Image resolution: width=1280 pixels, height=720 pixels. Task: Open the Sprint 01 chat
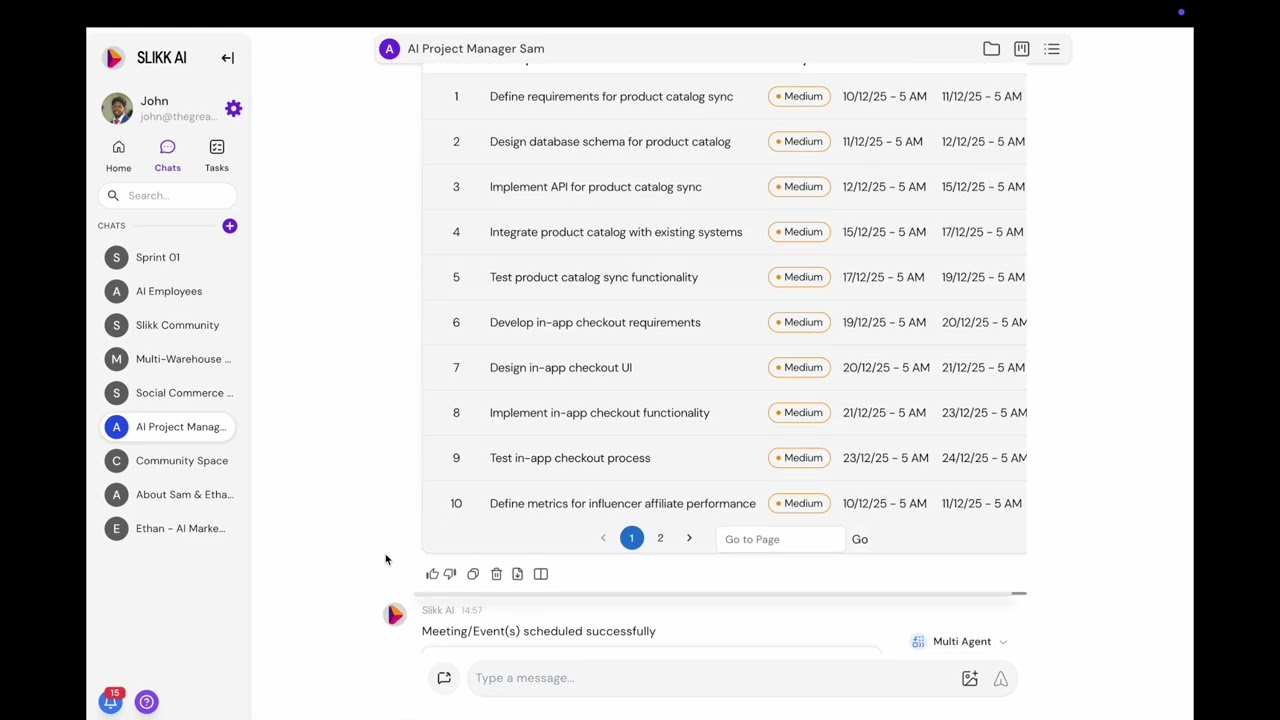point(168,257)
